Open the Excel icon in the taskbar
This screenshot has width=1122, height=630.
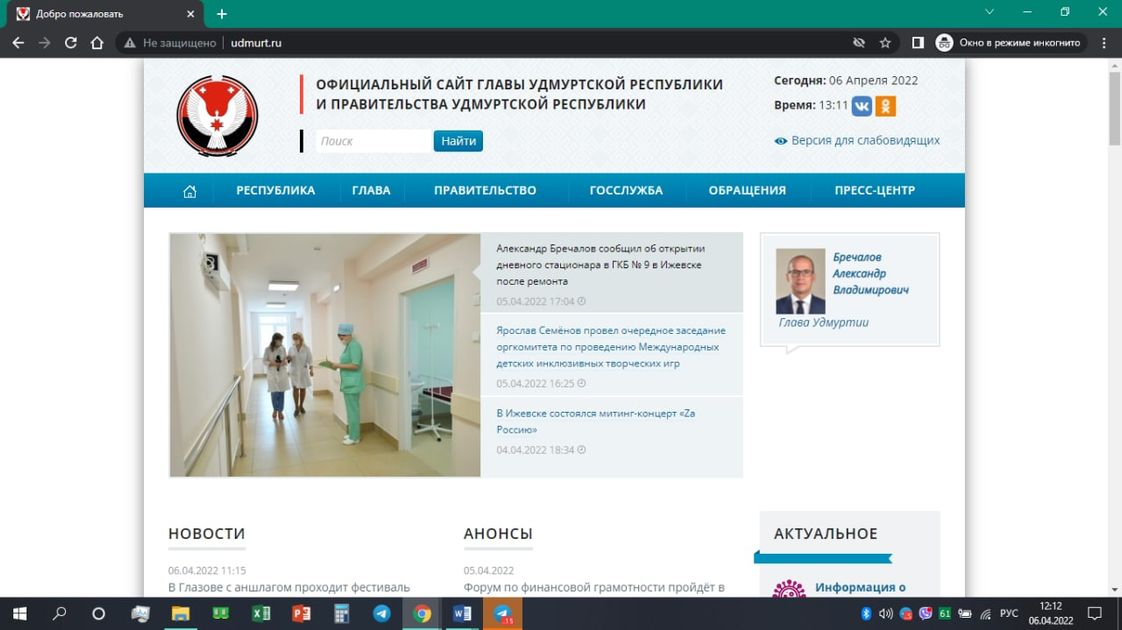260,613
